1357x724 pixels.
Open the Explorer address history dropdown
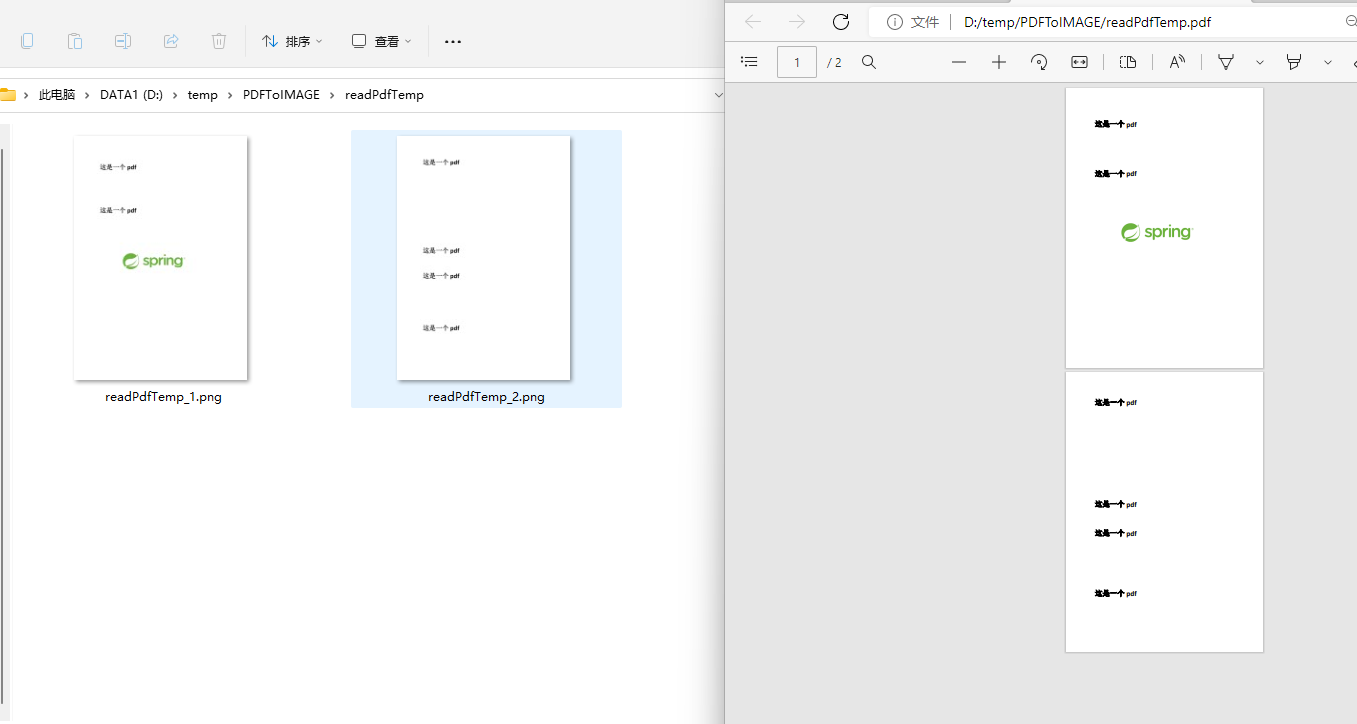click(x=717, y=95)
